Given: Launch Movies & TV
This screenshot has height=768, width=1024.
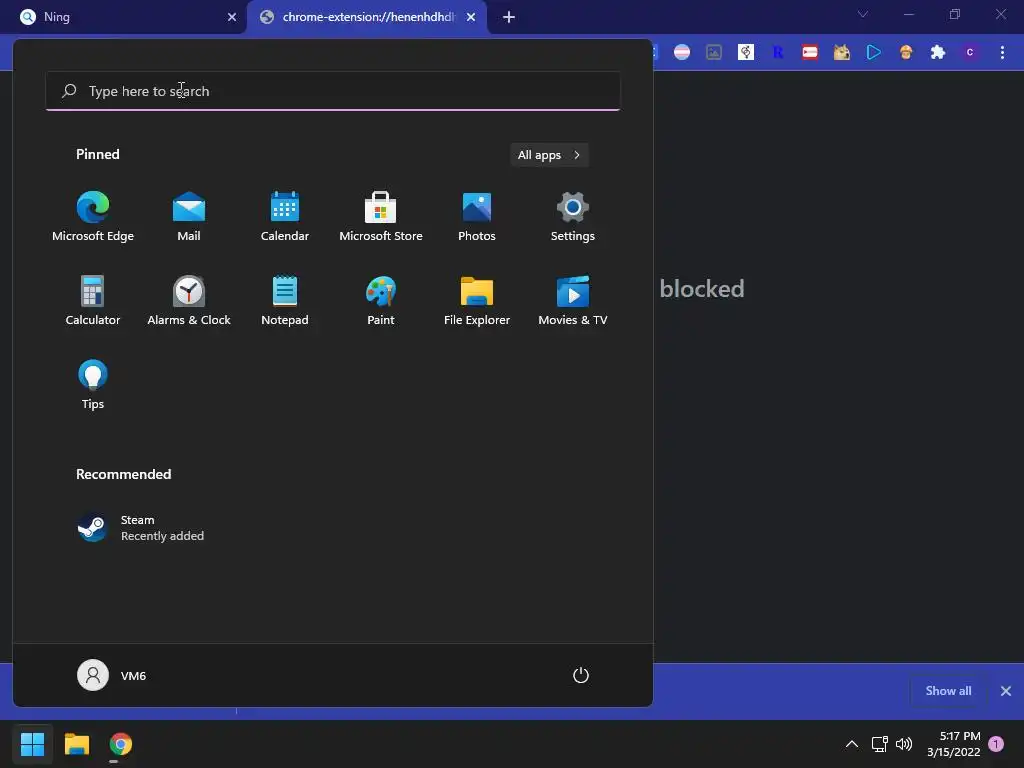Looking at the screenshot, I should 573,301.
